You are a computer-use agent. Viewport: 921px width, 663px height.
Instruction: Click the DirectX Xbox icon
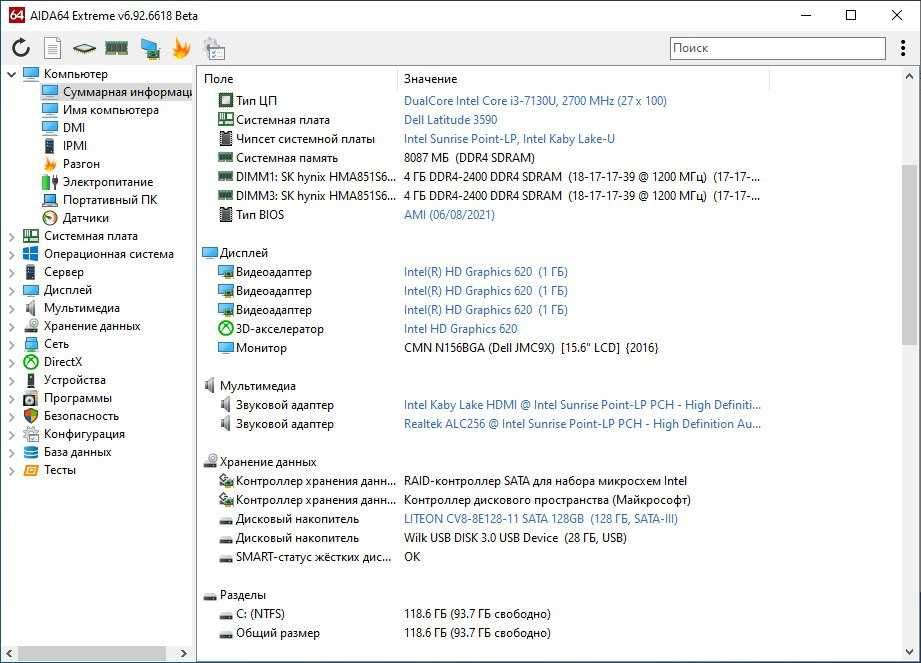pyautogui.click(x=31, y=362)
